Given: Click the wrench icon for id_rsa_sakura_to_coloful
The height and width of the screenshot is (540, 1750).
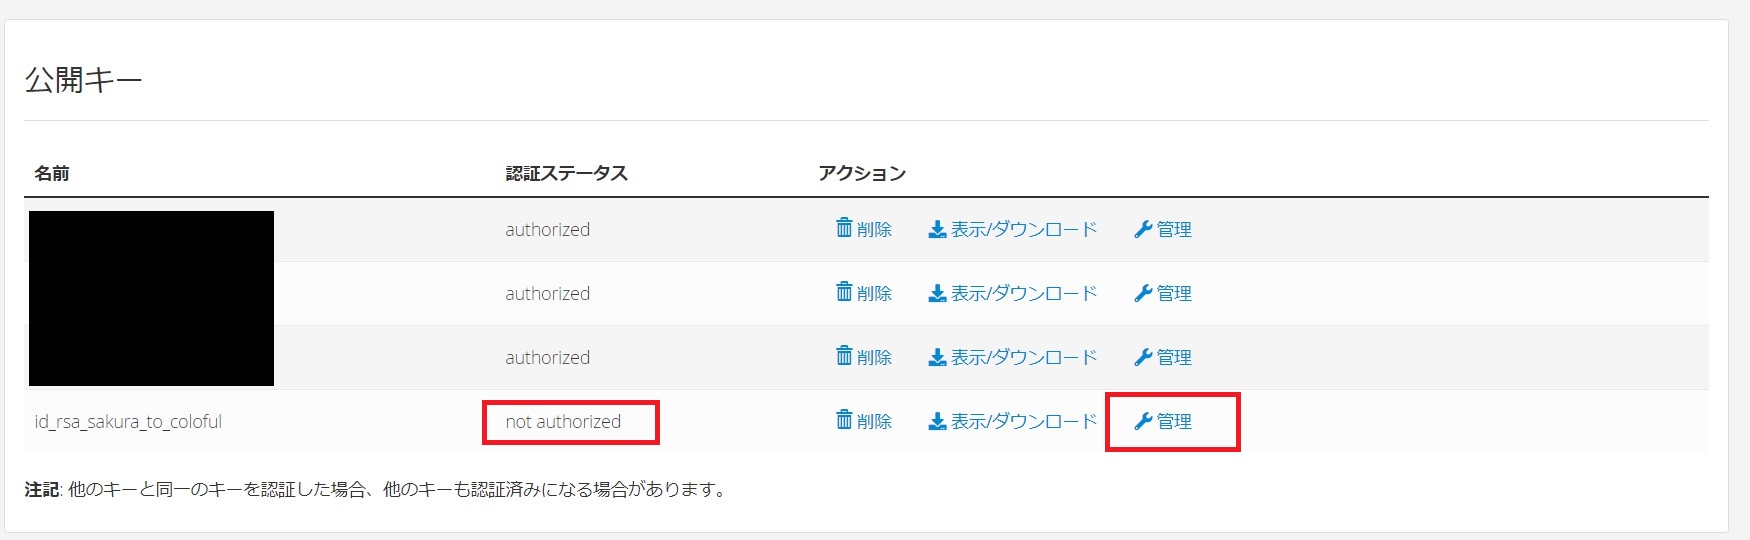Looking at the screenshot, I should pyautogui.click(x=1143, y=422).
